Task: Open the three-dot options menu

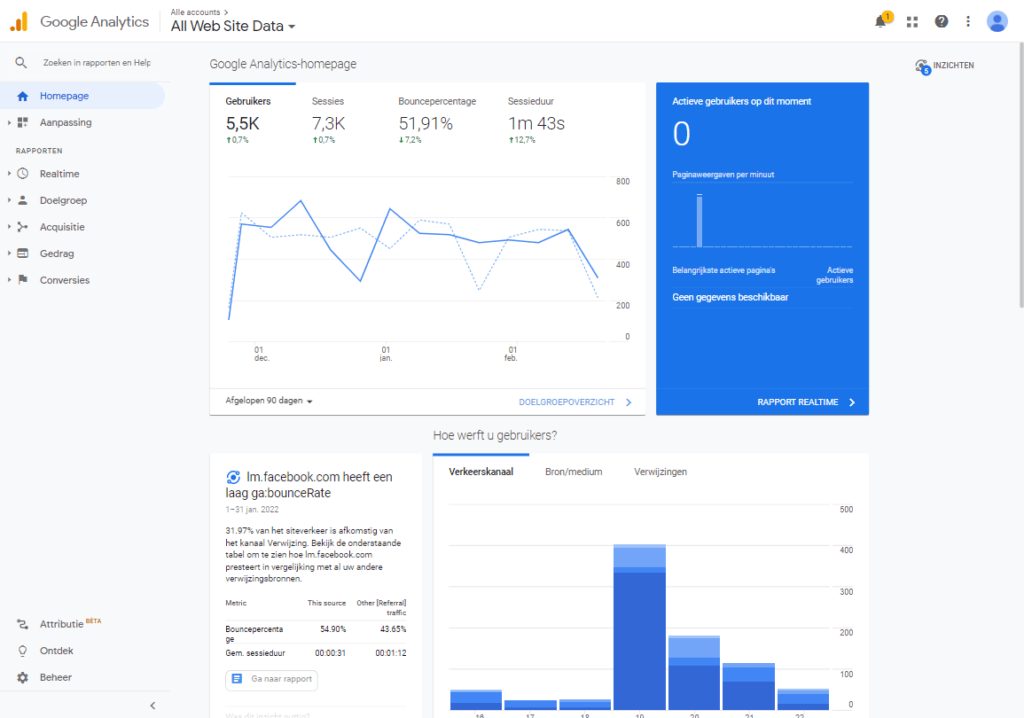Action: (x=968, y=21)
